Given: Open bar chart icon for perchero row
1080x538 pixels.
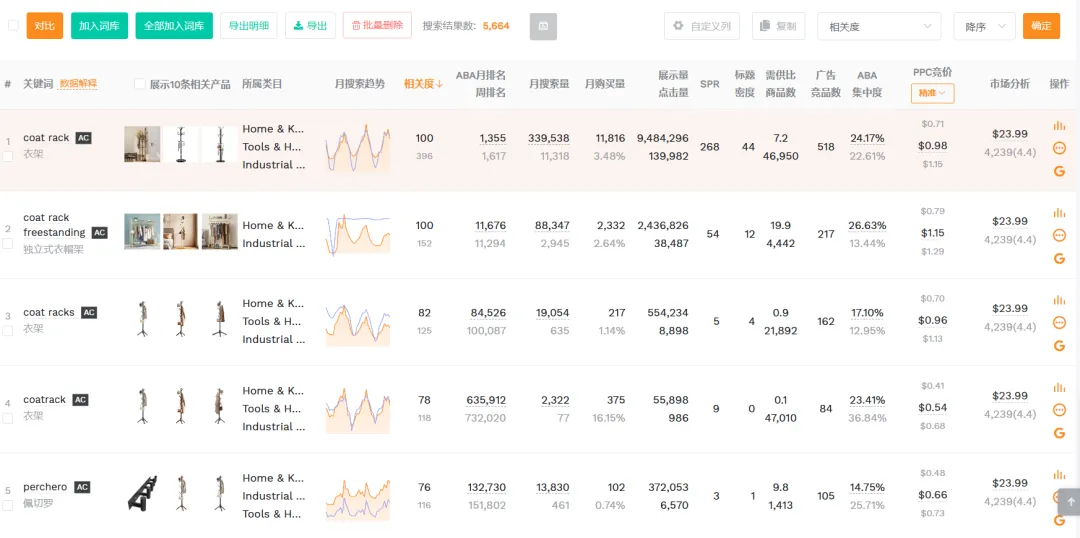Looking at the screenshot, I should [1059, 475].
